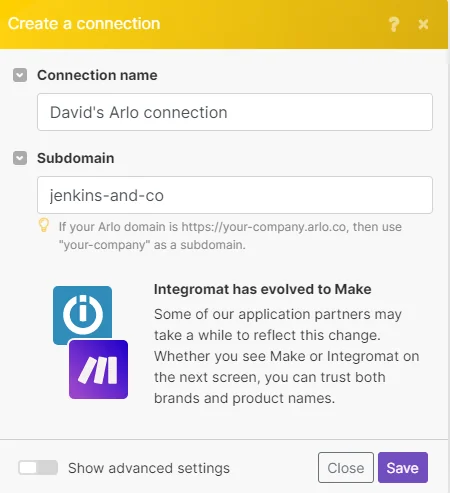Click the 'David's Arlo connection' text
Screen dimensions: 450x493
(x=139, y=112)
